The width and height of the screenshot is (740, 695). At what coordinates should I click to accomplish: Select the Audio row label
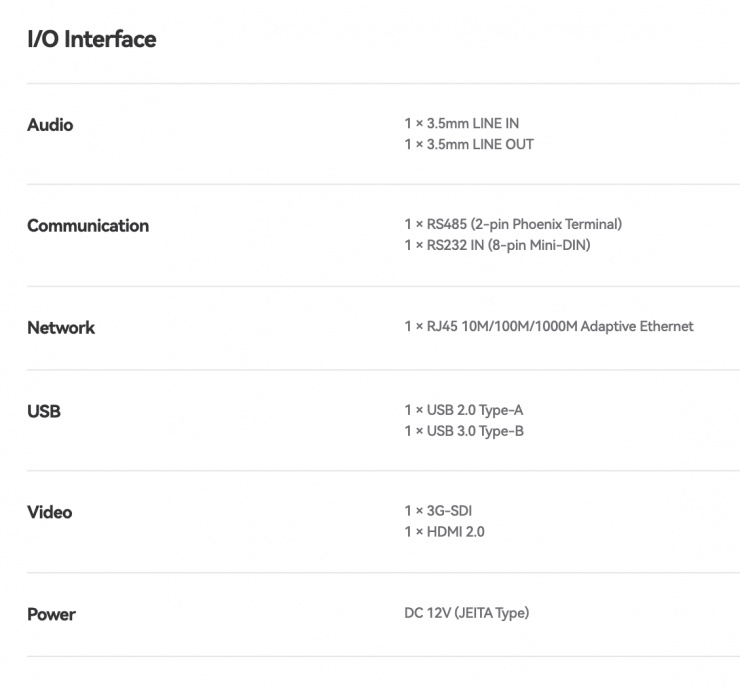pyautogui.click(x=50, y=125)
